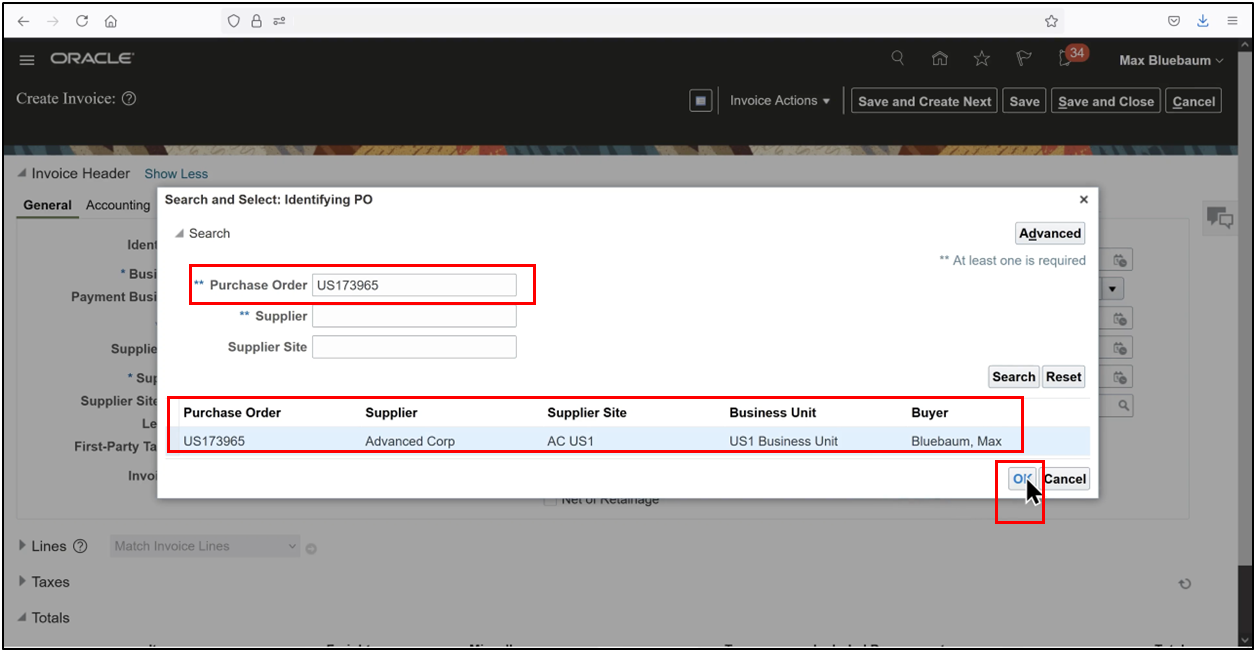Open notifications showing 34 alerts
This screenshot has width=1256, height=652.
tap(1064, 58)
